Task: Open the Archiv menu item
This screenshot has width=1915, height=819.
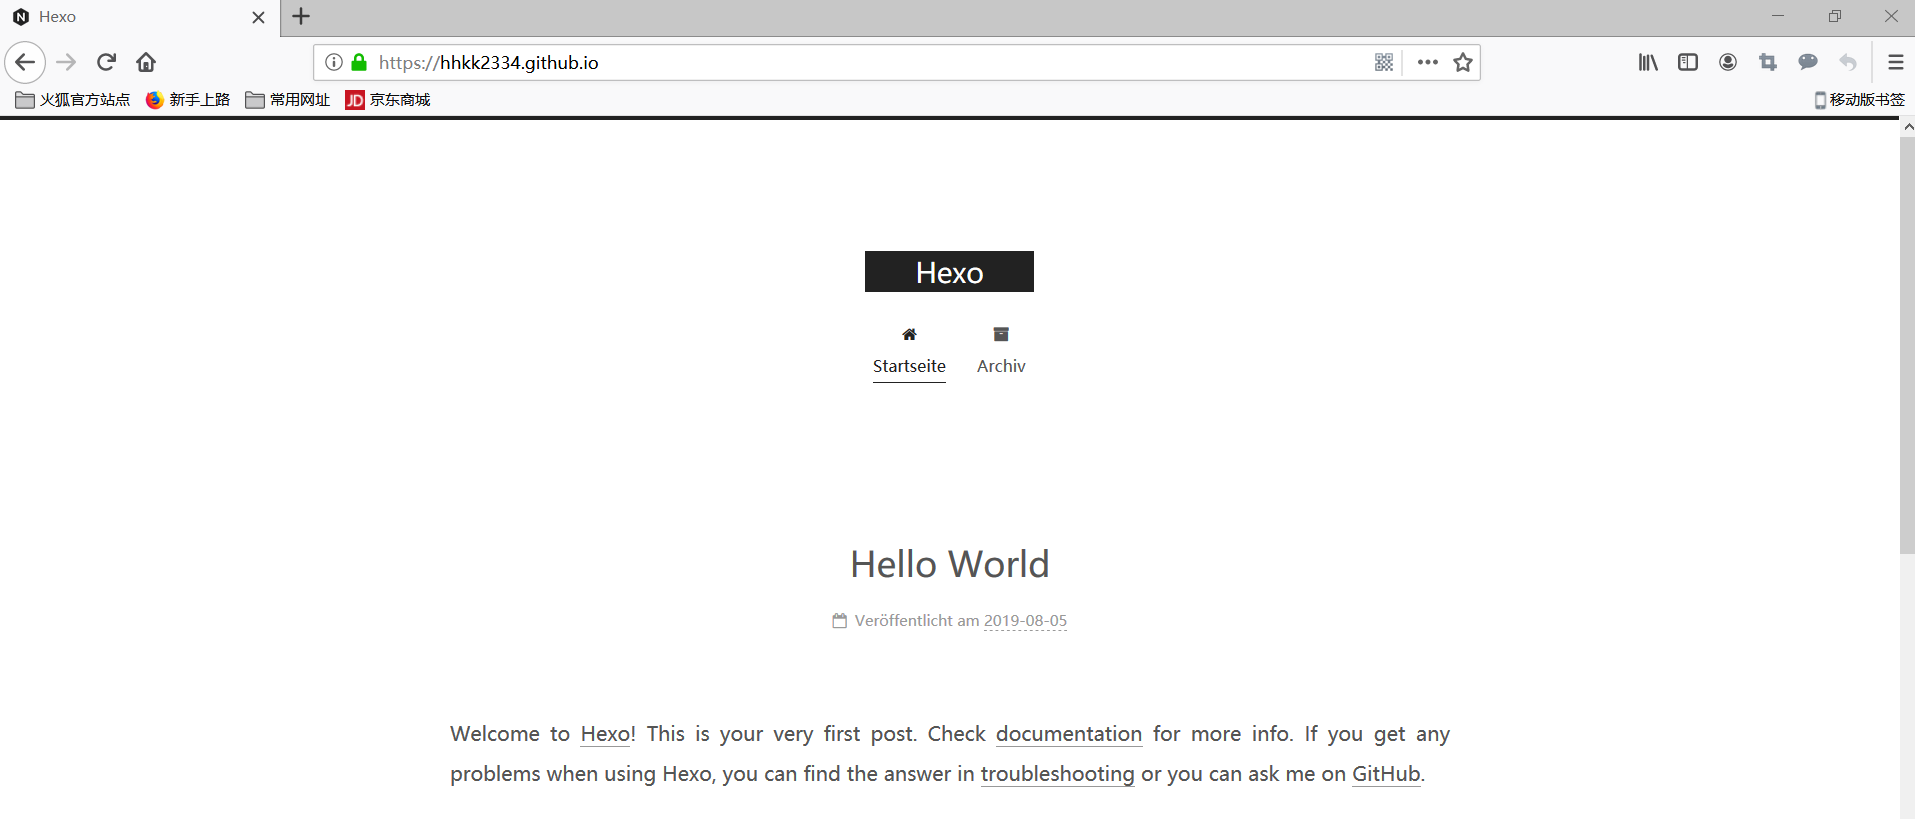Action: tap(1001, 366)
